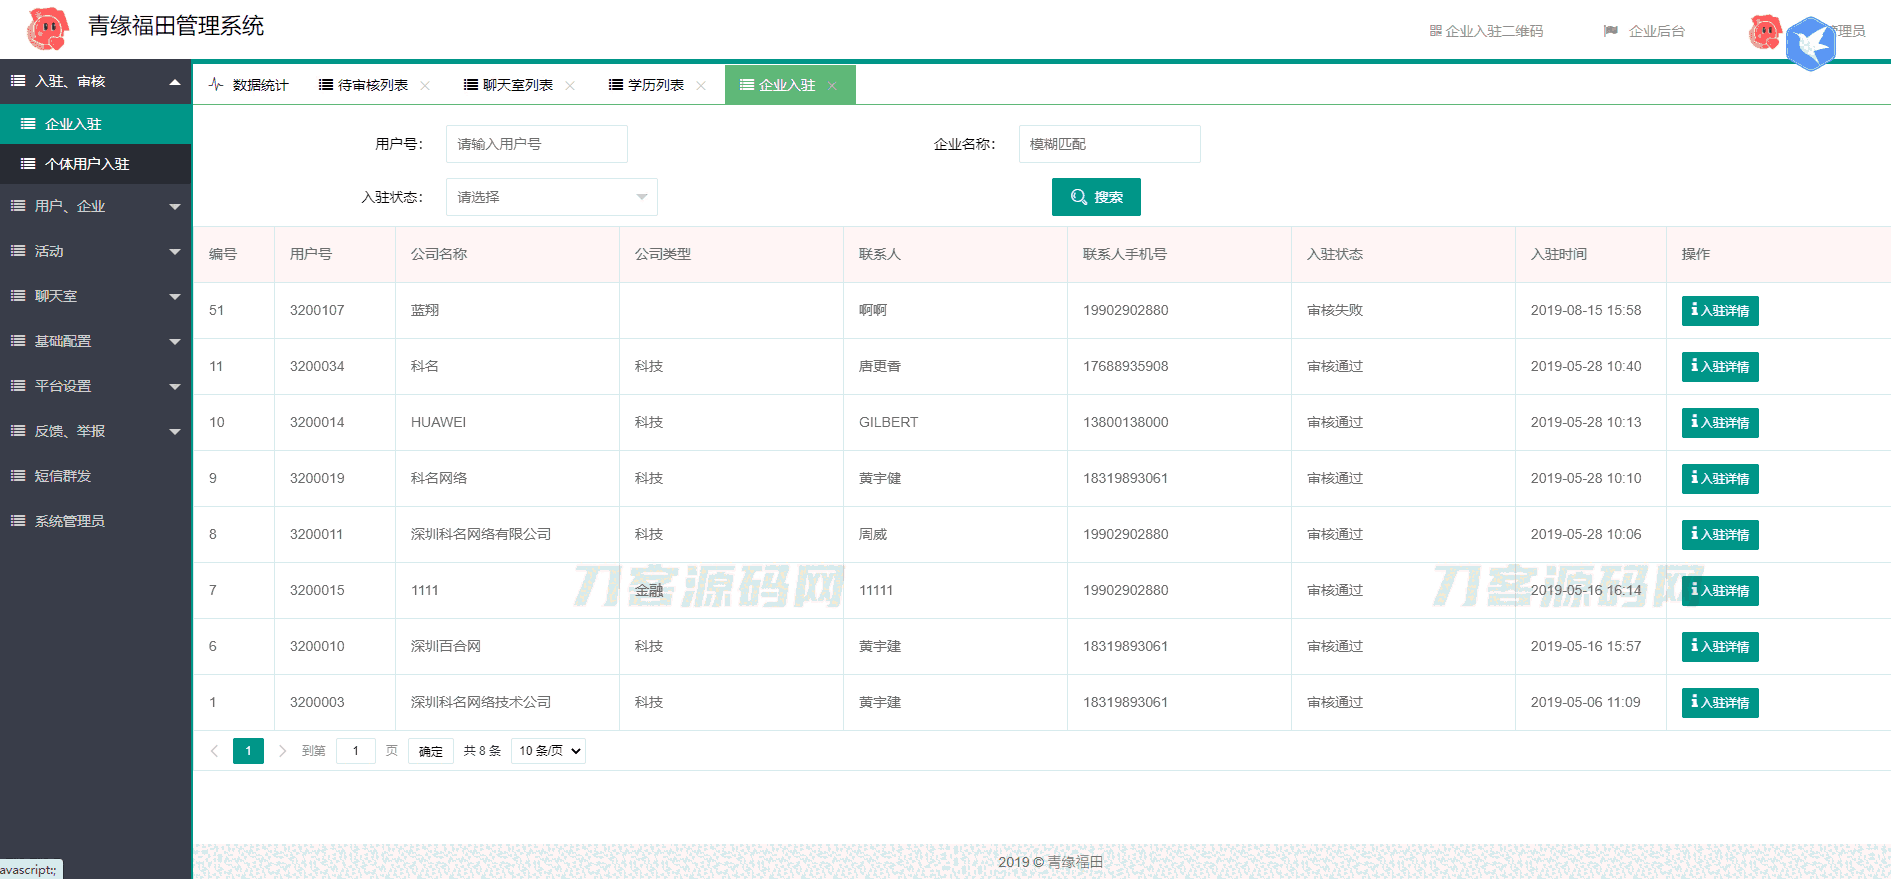Expand the 用户、企业 sidebar menu
The image size is (1891, 879).
pos(95,206)
